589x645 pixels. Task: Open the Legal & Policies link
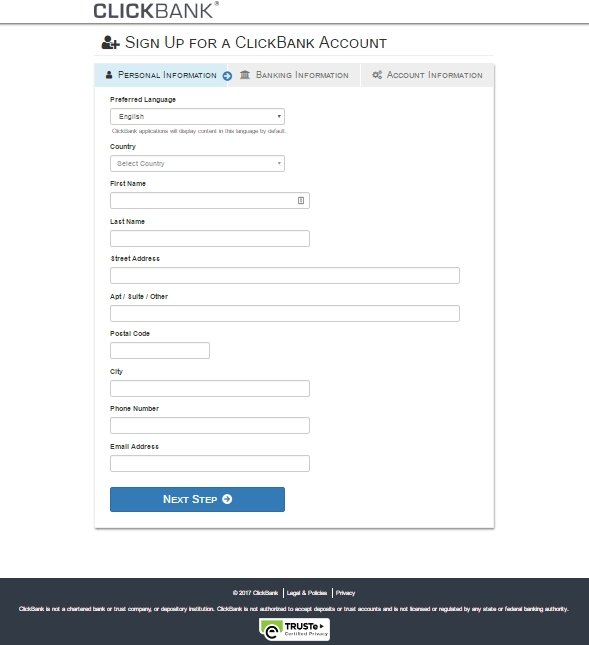307,593
